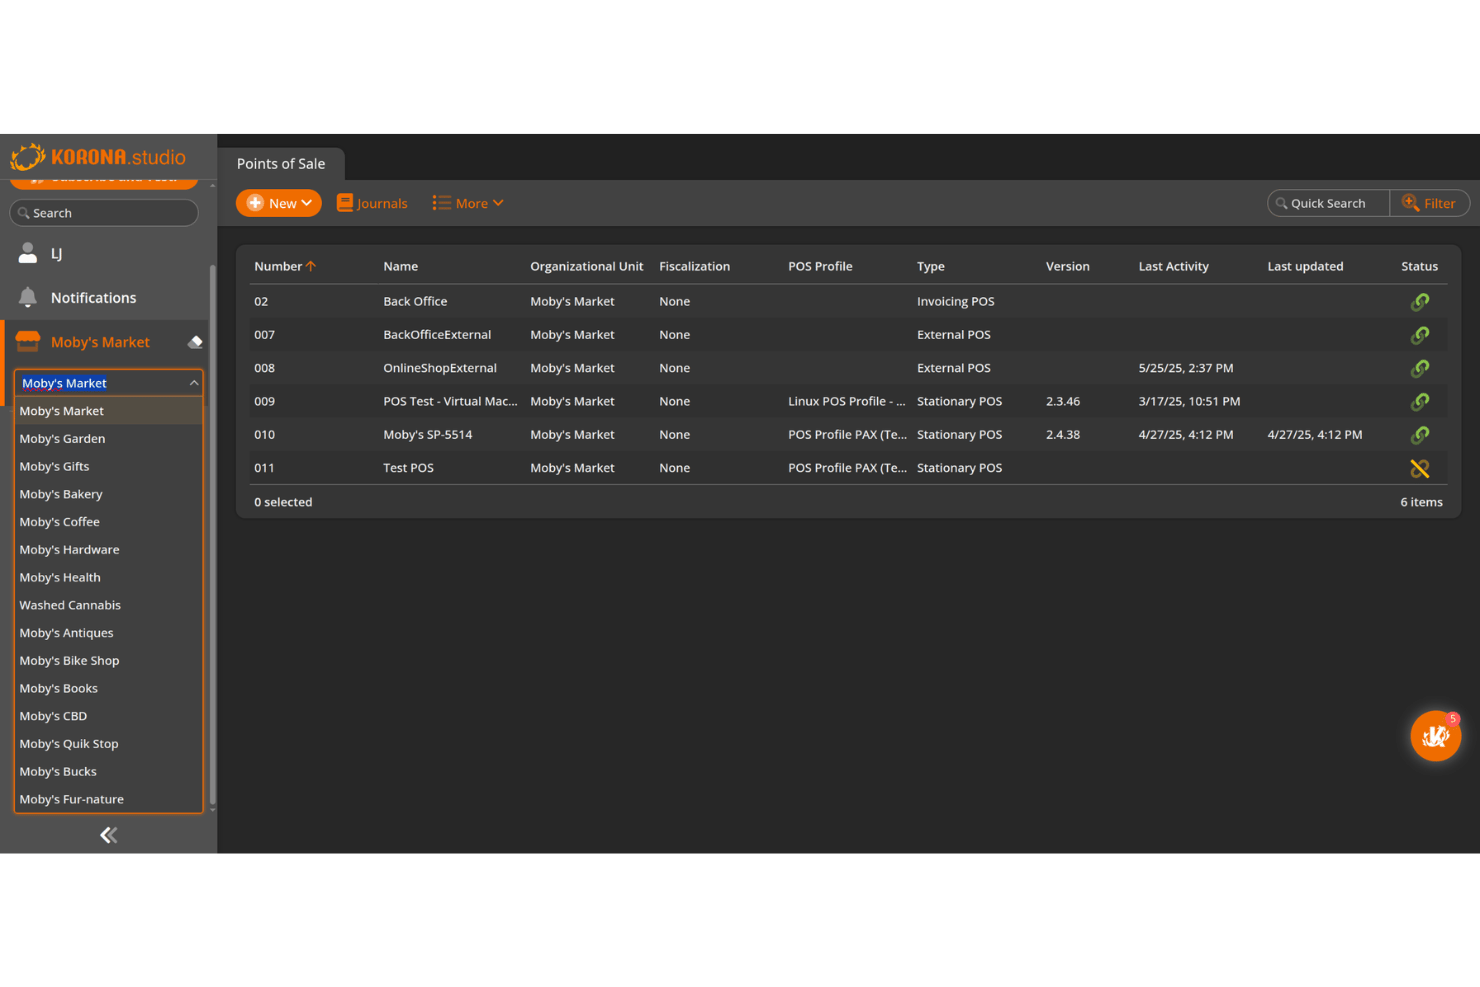Sort by the Fiscalization column header

click(x=694, y=266)
